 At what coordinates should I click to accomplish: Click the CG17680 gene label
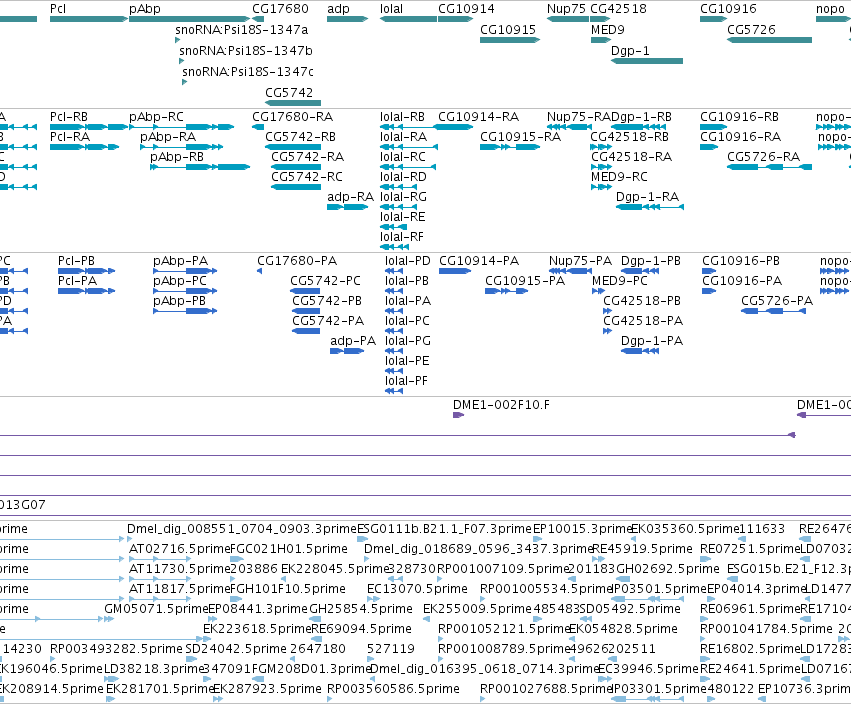280,9
